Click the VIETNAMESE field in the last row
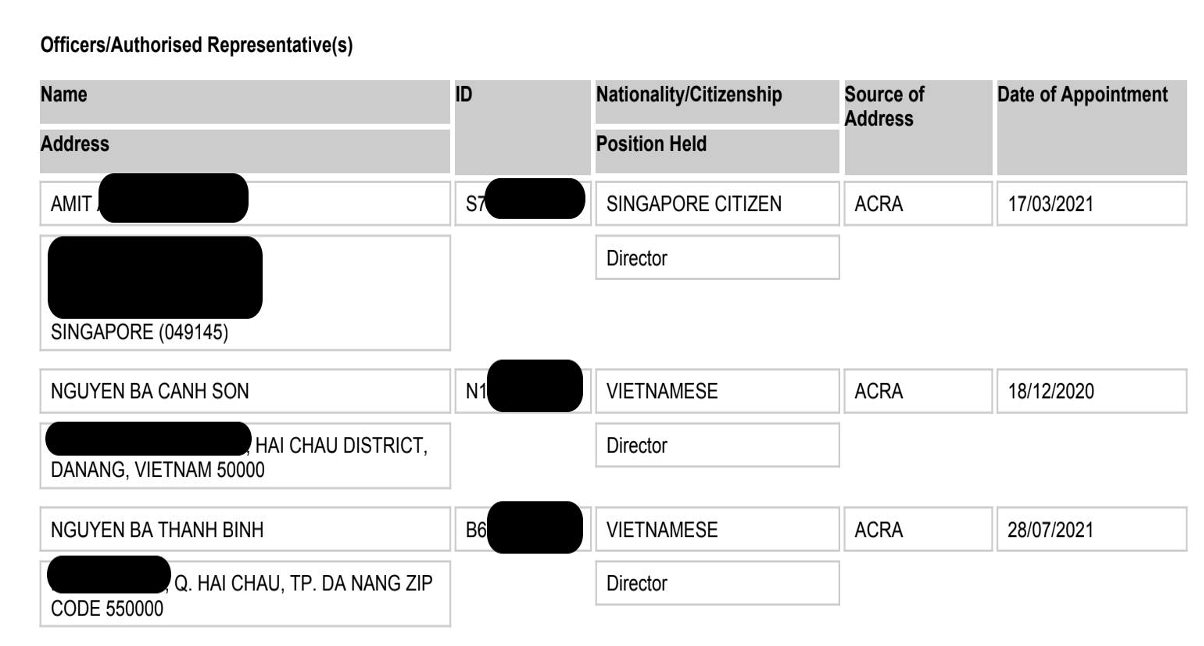 (x=717, y=530)
